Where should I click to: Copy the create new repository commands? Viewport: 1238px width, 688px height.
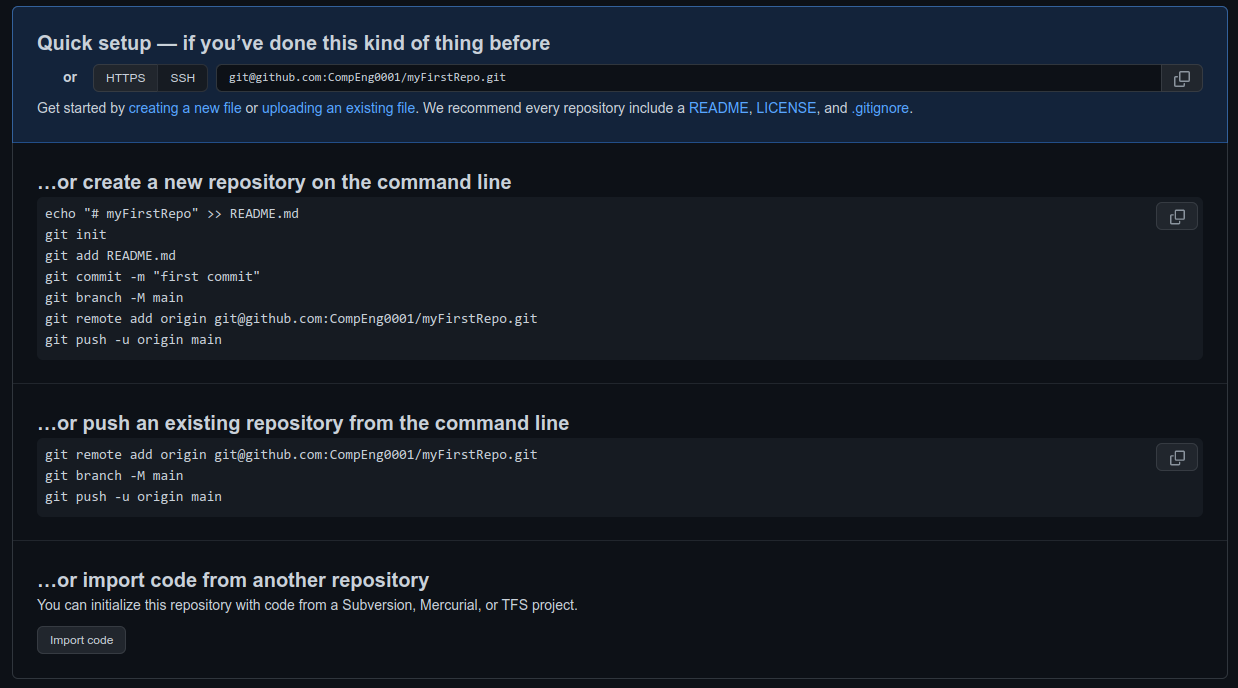(x=1176, y=217)
